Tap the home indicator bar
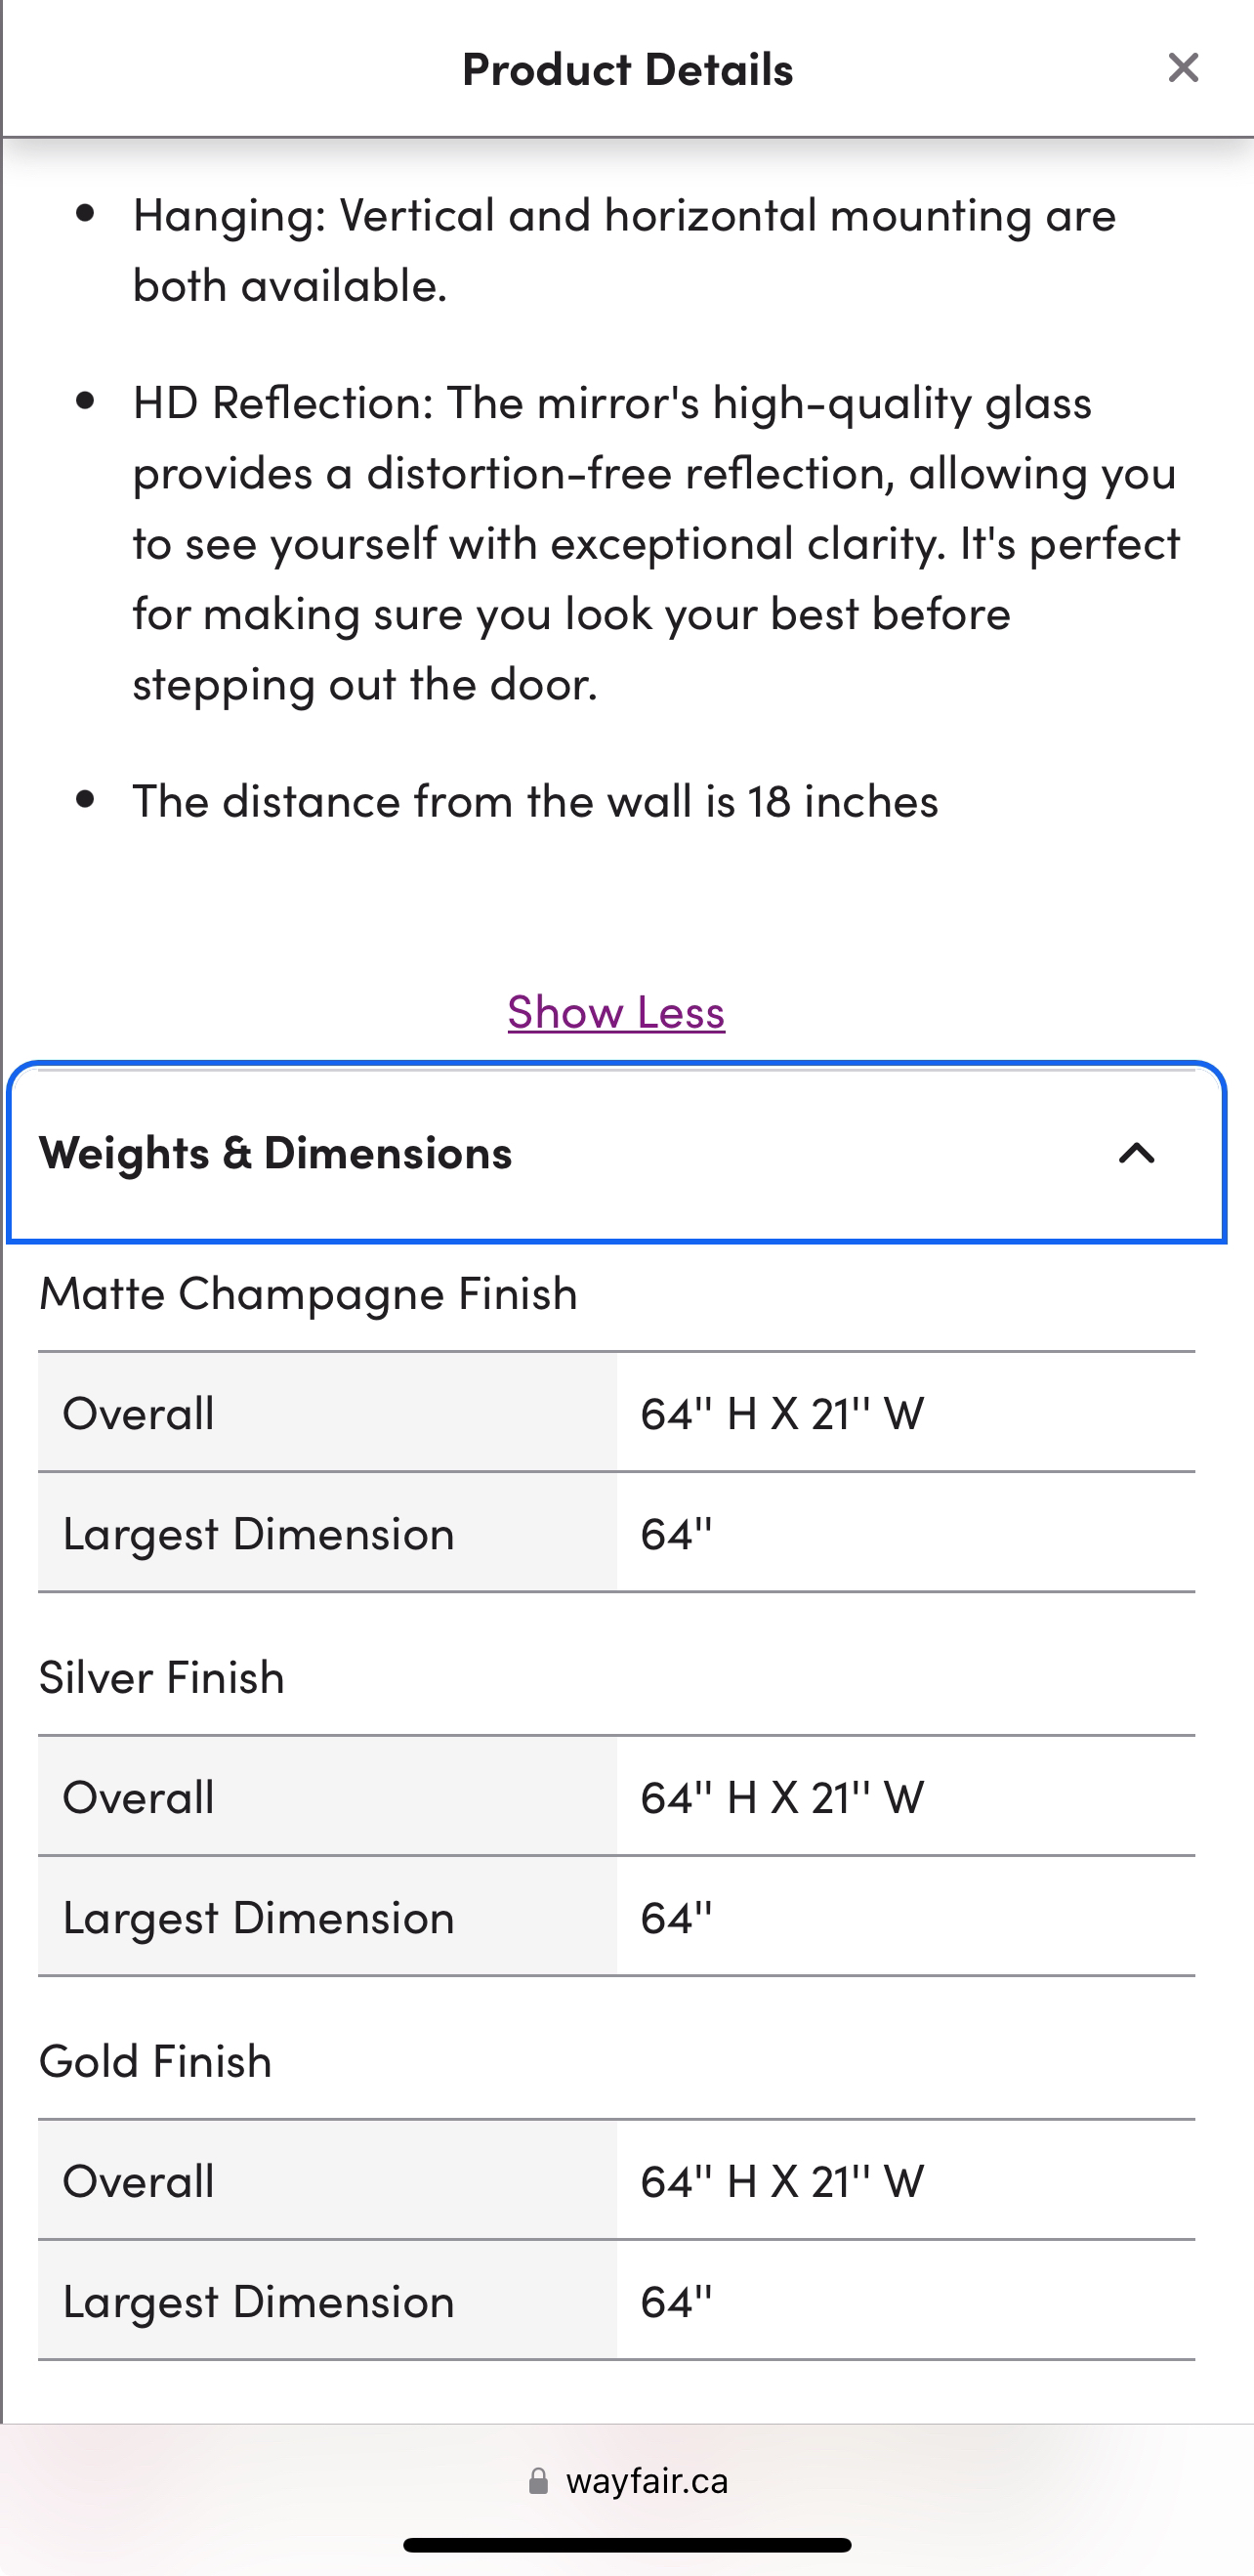 [627, 2544]
